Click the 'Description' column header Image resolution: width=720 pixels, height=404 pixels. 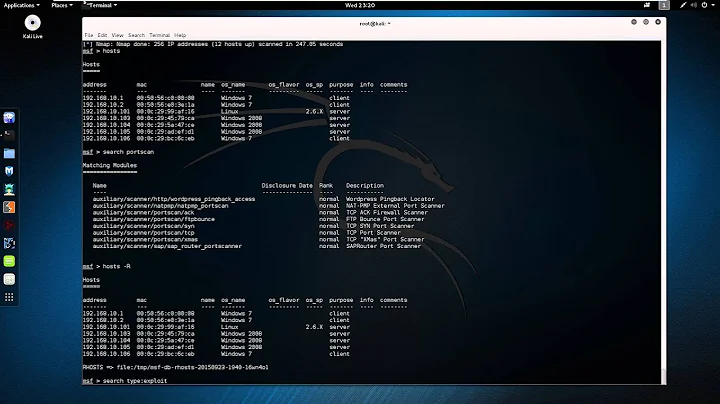click(365, 185)
